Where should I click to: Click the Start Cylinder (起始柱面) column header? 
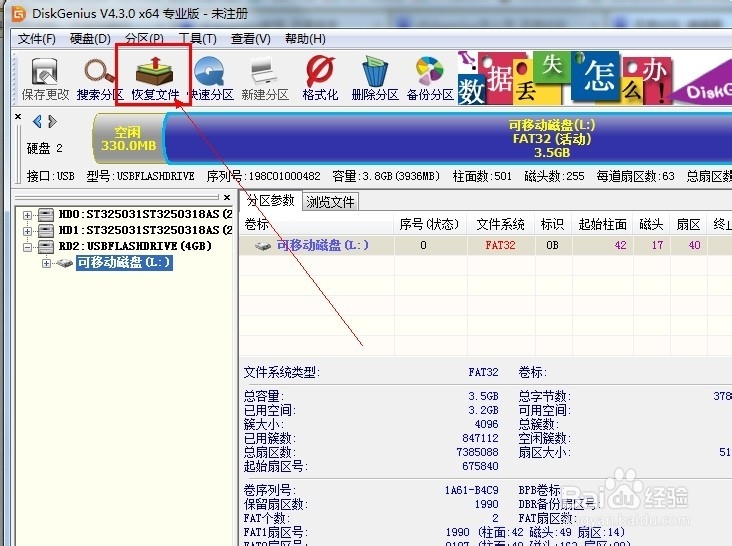(603, 224)
